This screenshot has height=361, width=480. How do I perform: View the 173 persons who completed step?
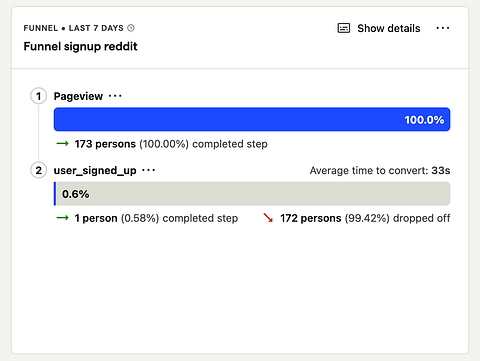105,144
